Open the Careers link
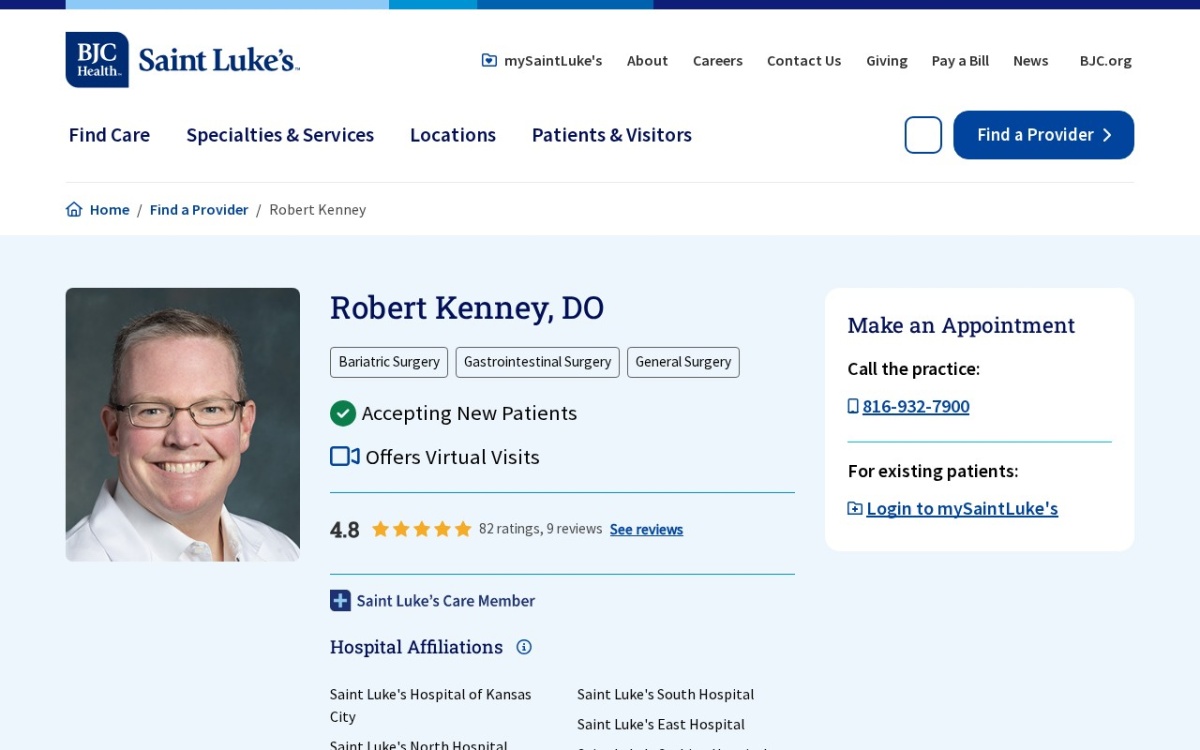The width and height of the screenshot is (1200, 750). click(718, 61)
